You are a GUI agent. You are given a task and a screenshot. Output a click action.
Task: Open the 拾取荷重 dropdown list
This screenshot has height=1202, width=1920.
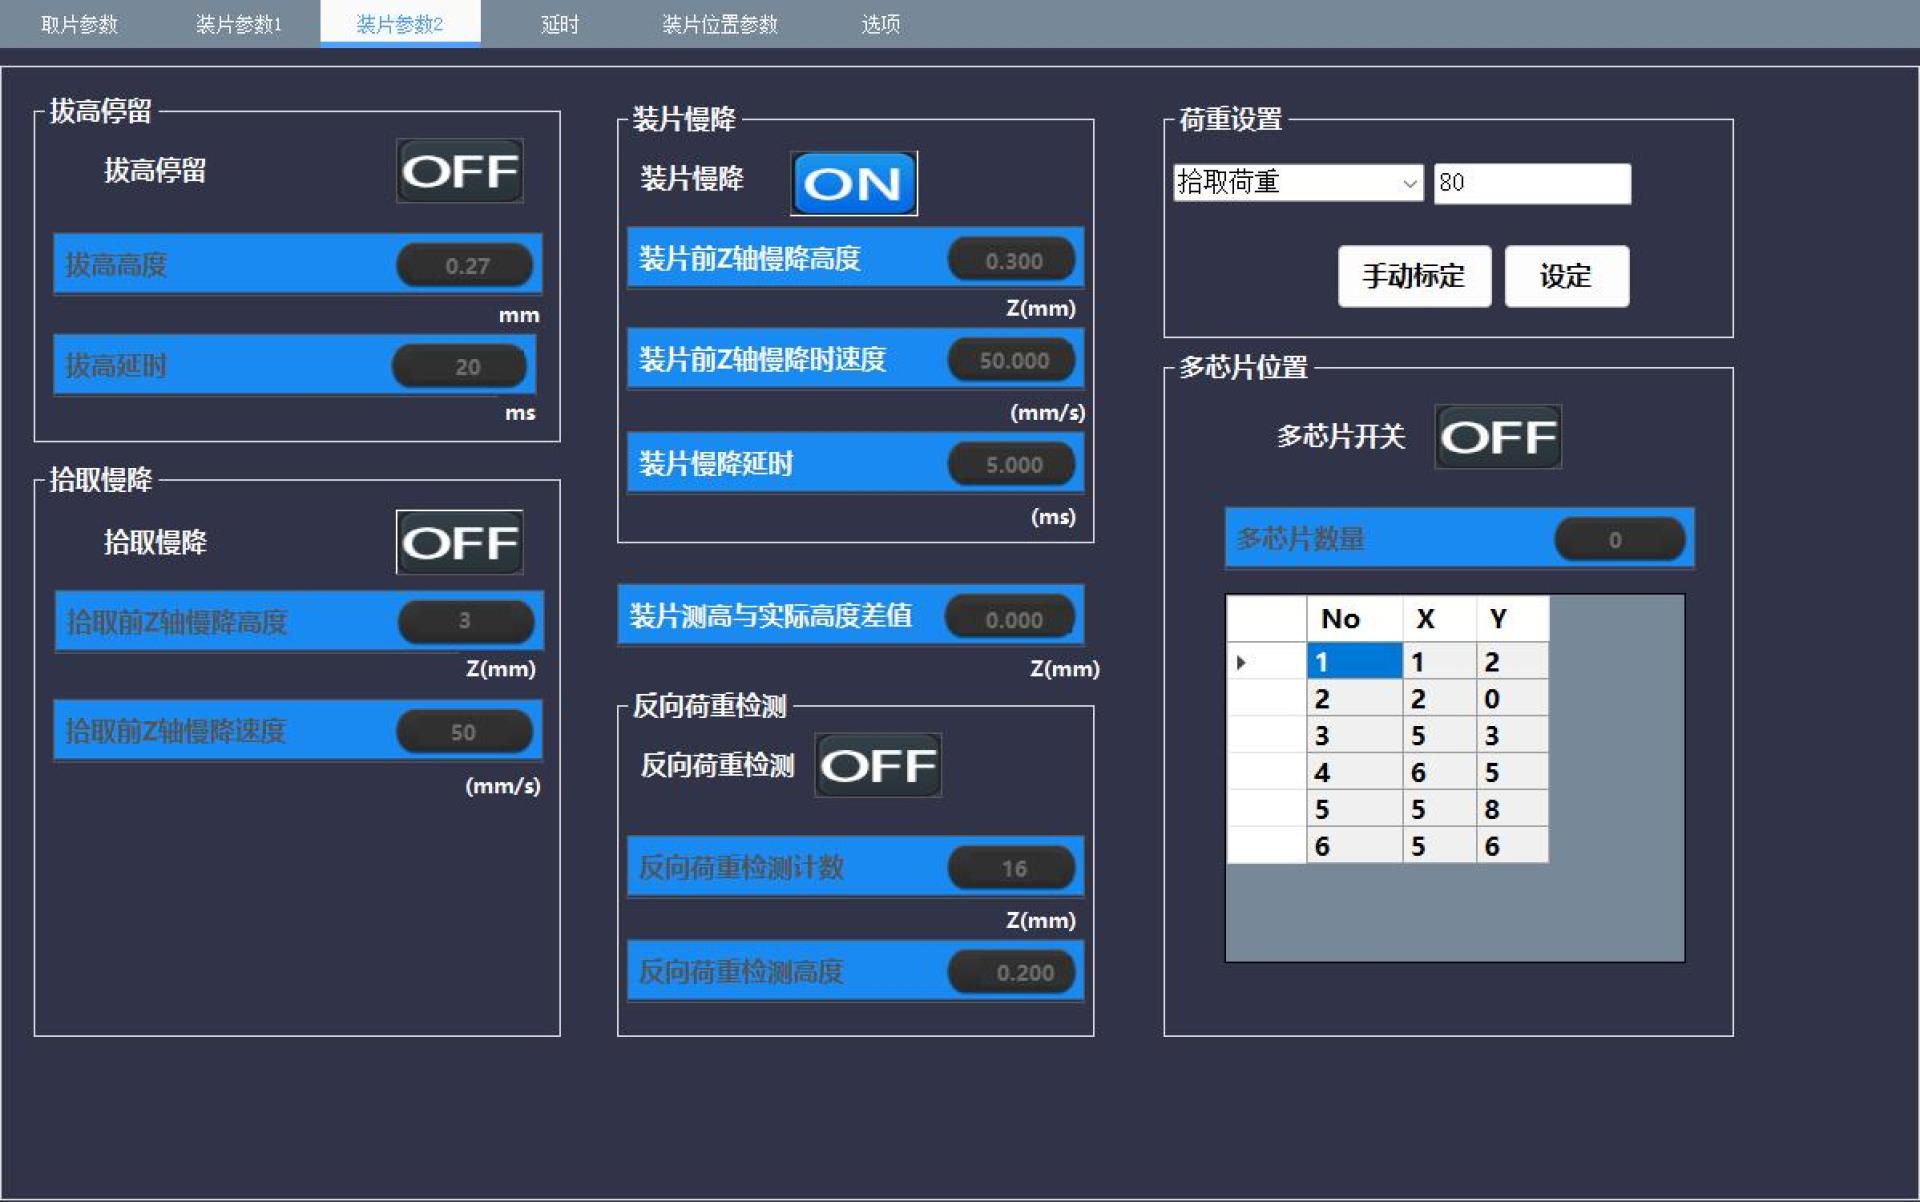click(1298, 183)
